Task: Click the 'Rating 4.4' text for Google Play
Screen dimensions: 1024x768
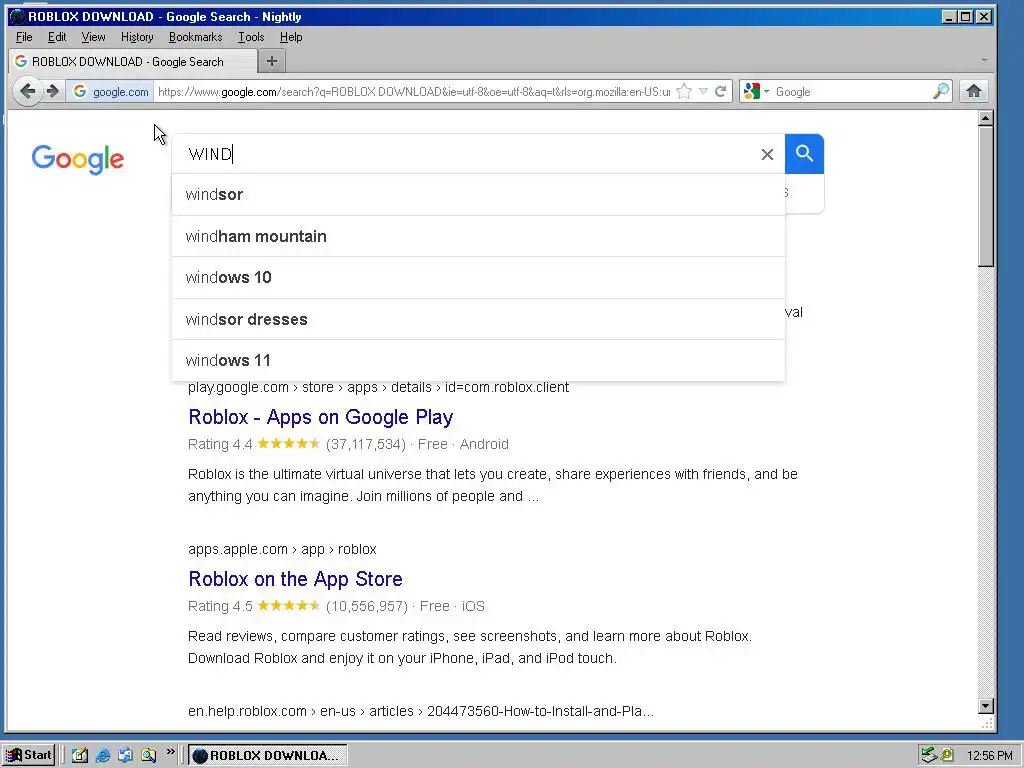Action: tap(220, 444)
